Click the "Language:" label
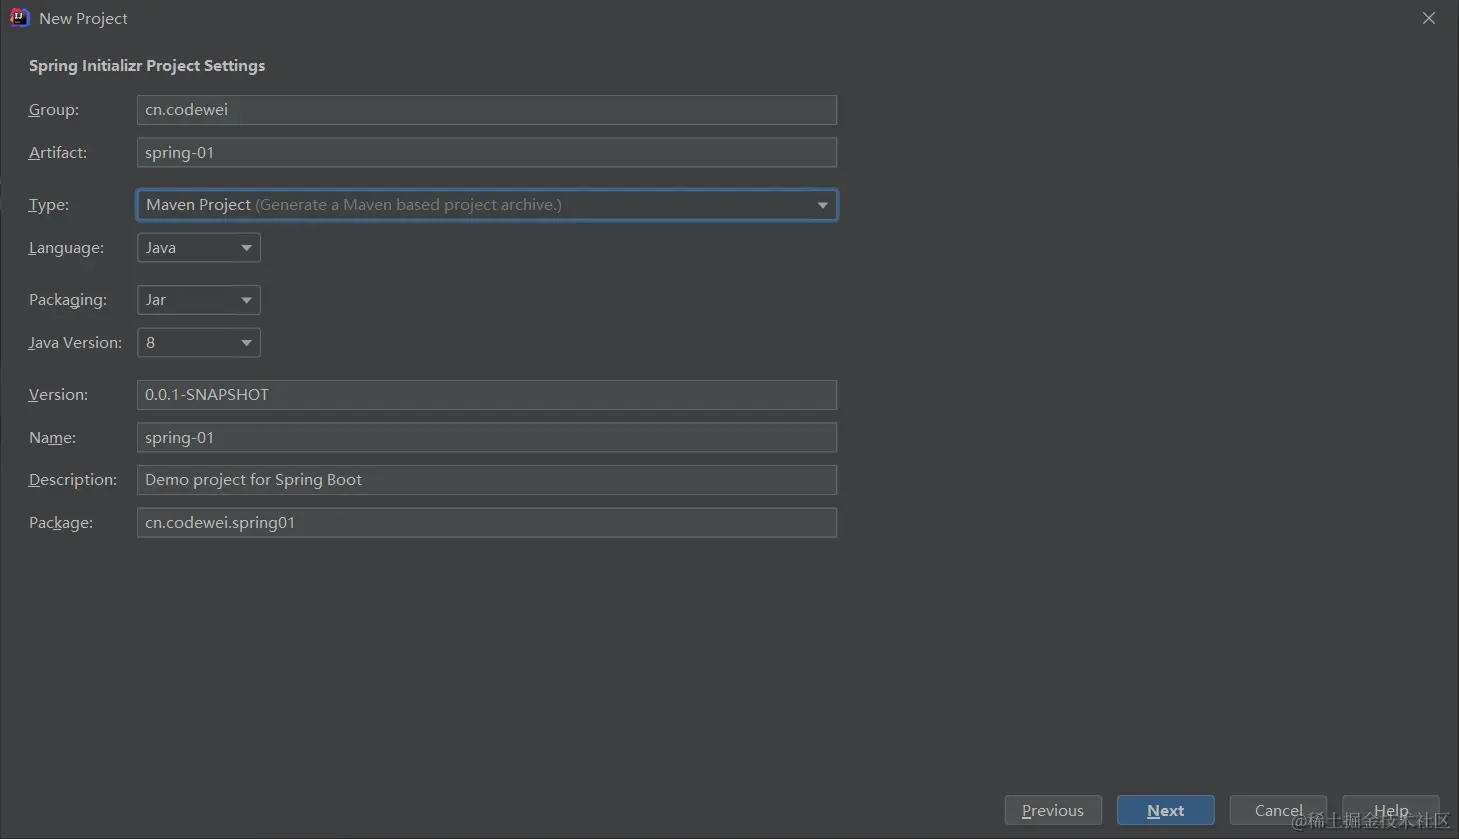Screen dimensions: 1459x839 [66, 248]
